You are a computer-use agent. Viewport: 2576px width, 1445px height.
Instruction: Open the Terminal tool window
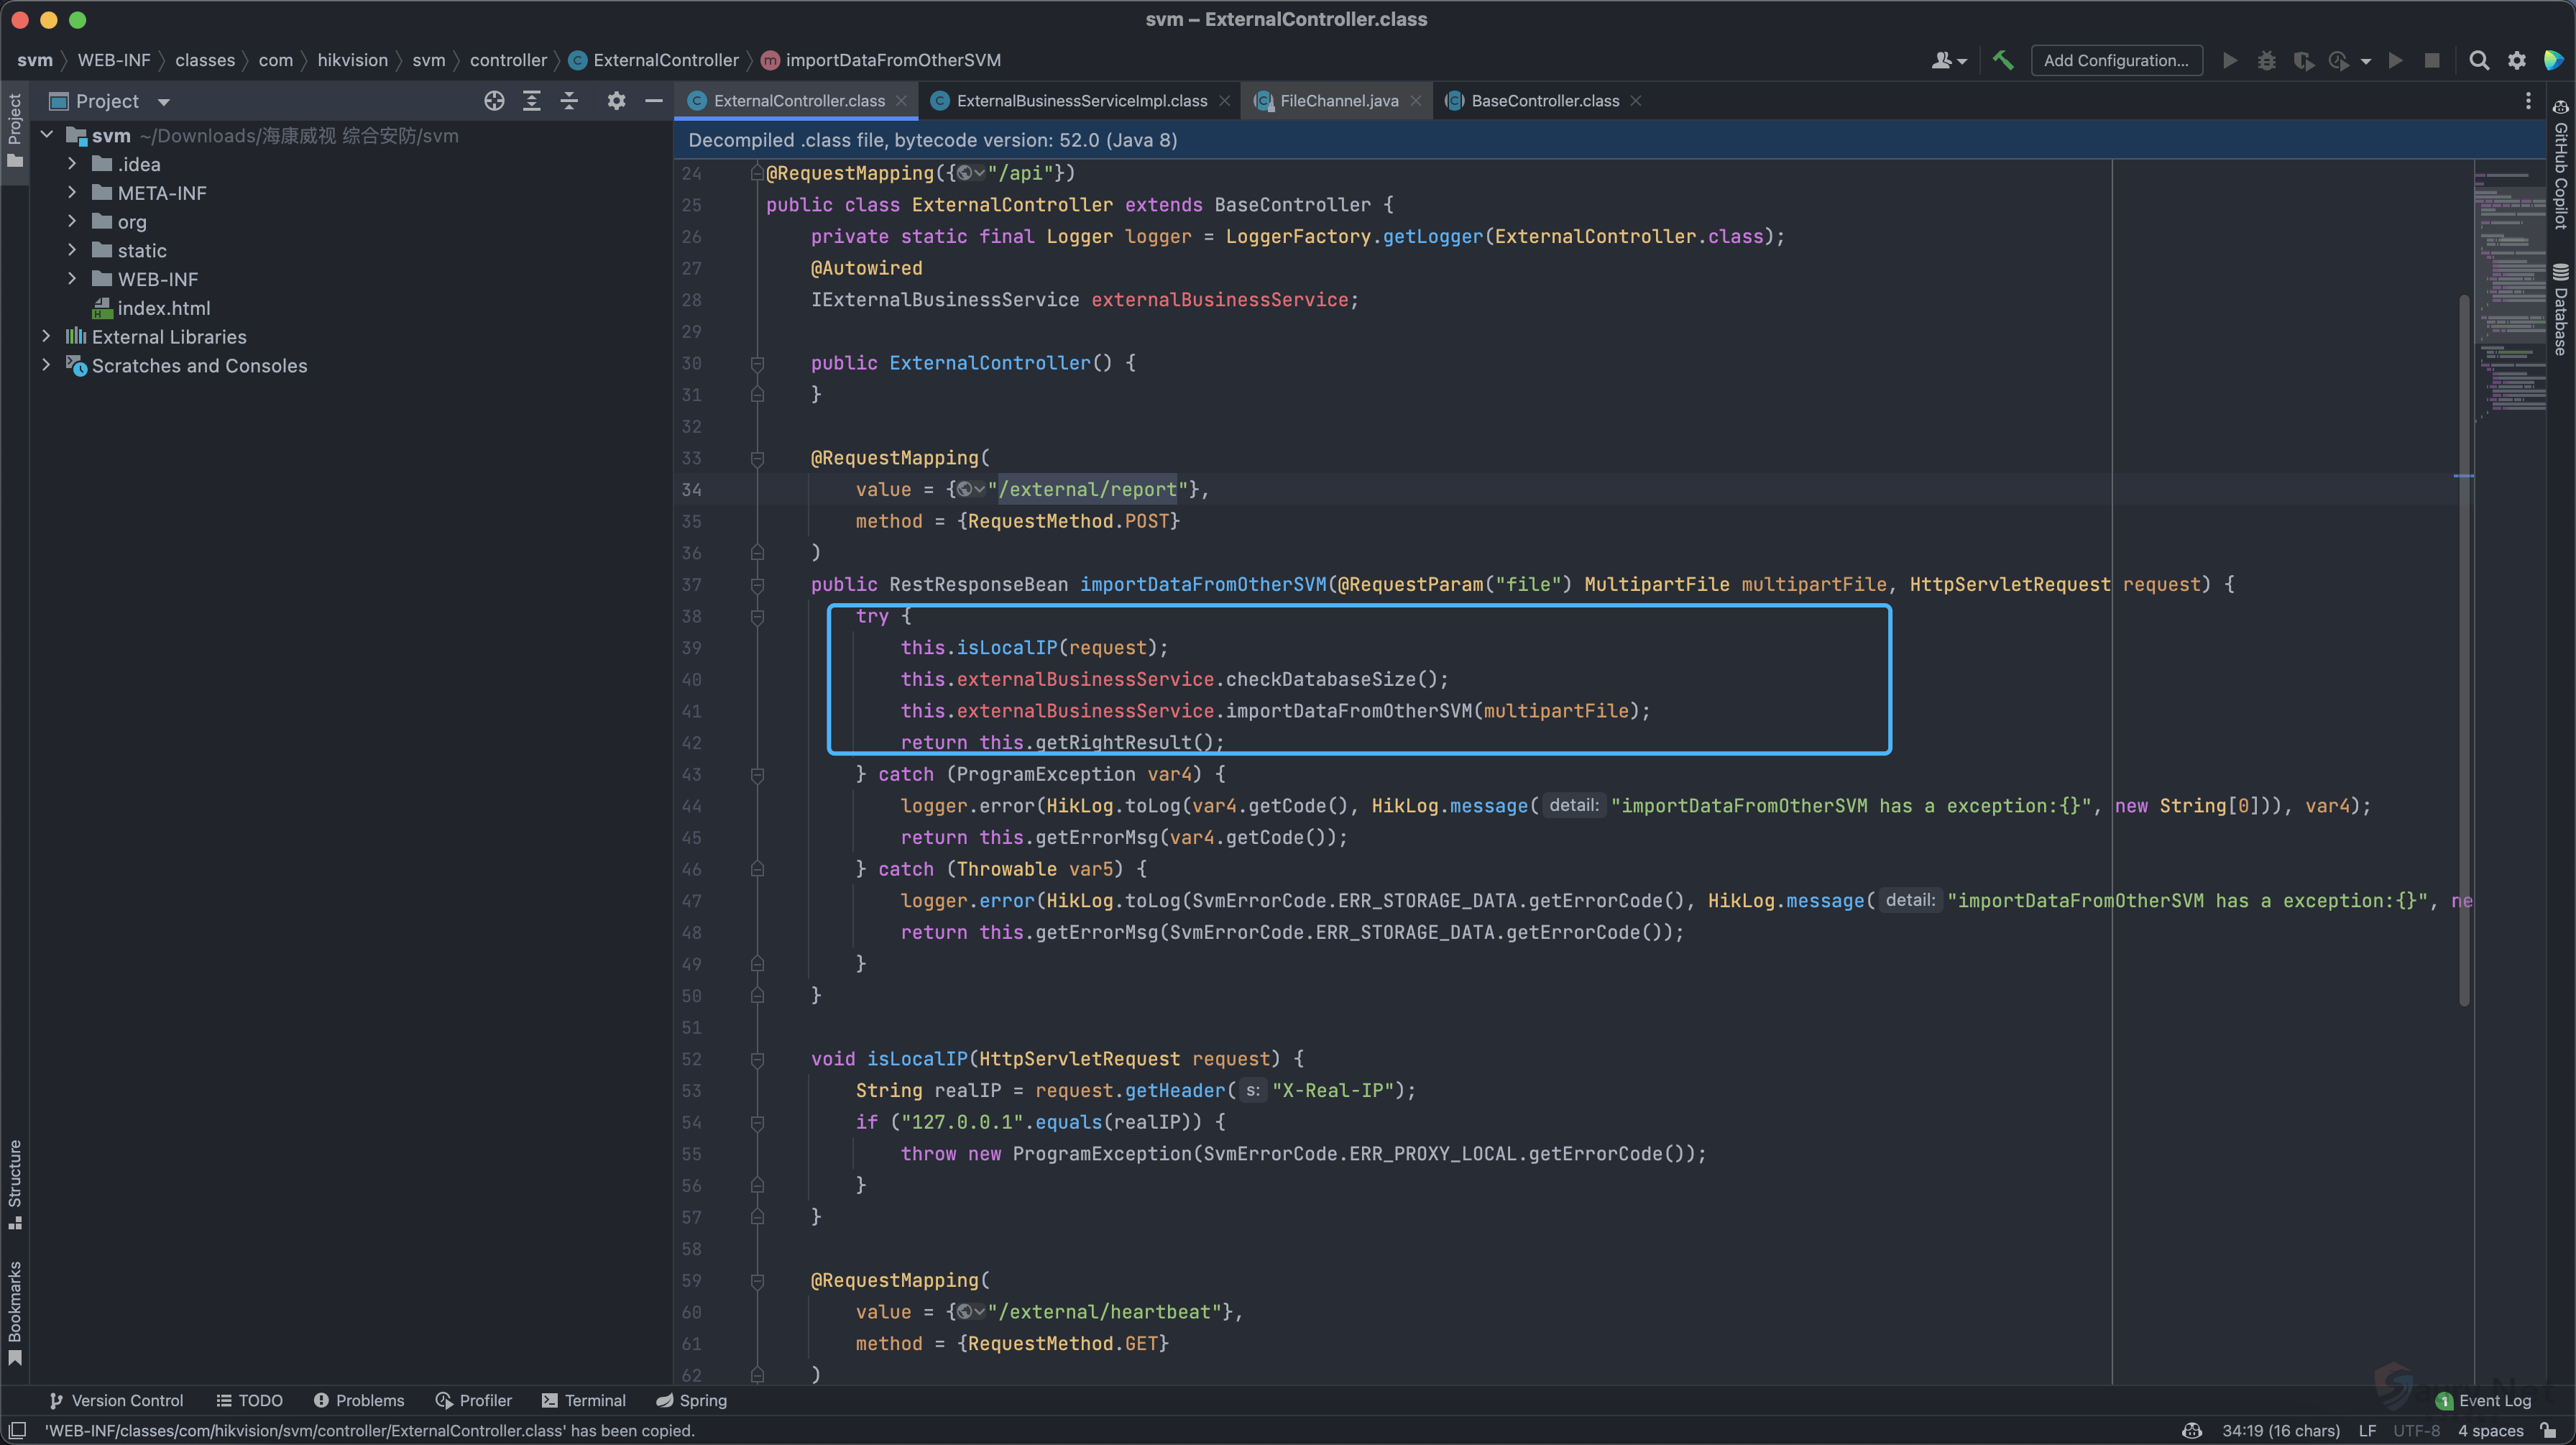coord(584,1400)
